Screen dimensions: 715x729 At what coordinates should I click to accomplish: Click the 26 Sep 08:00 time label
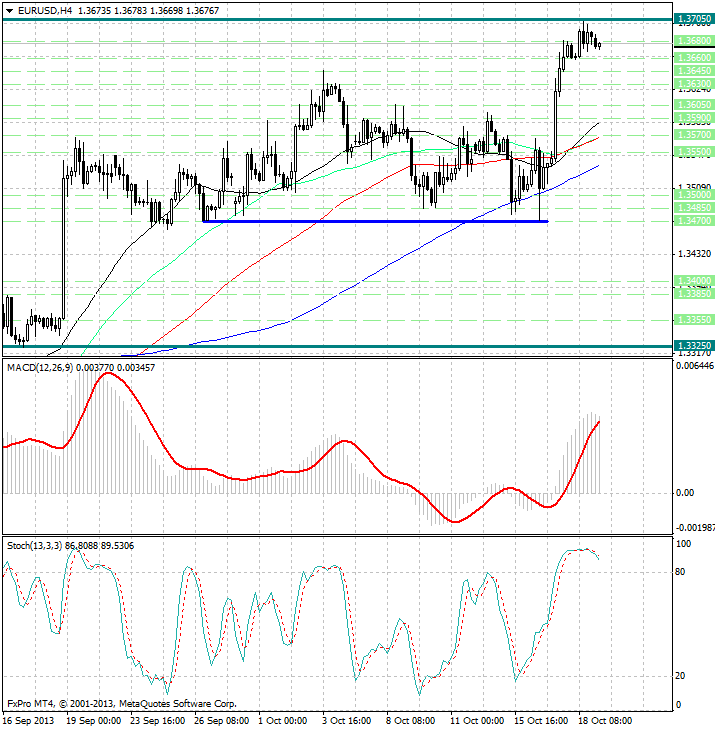[x=222, y=721]
